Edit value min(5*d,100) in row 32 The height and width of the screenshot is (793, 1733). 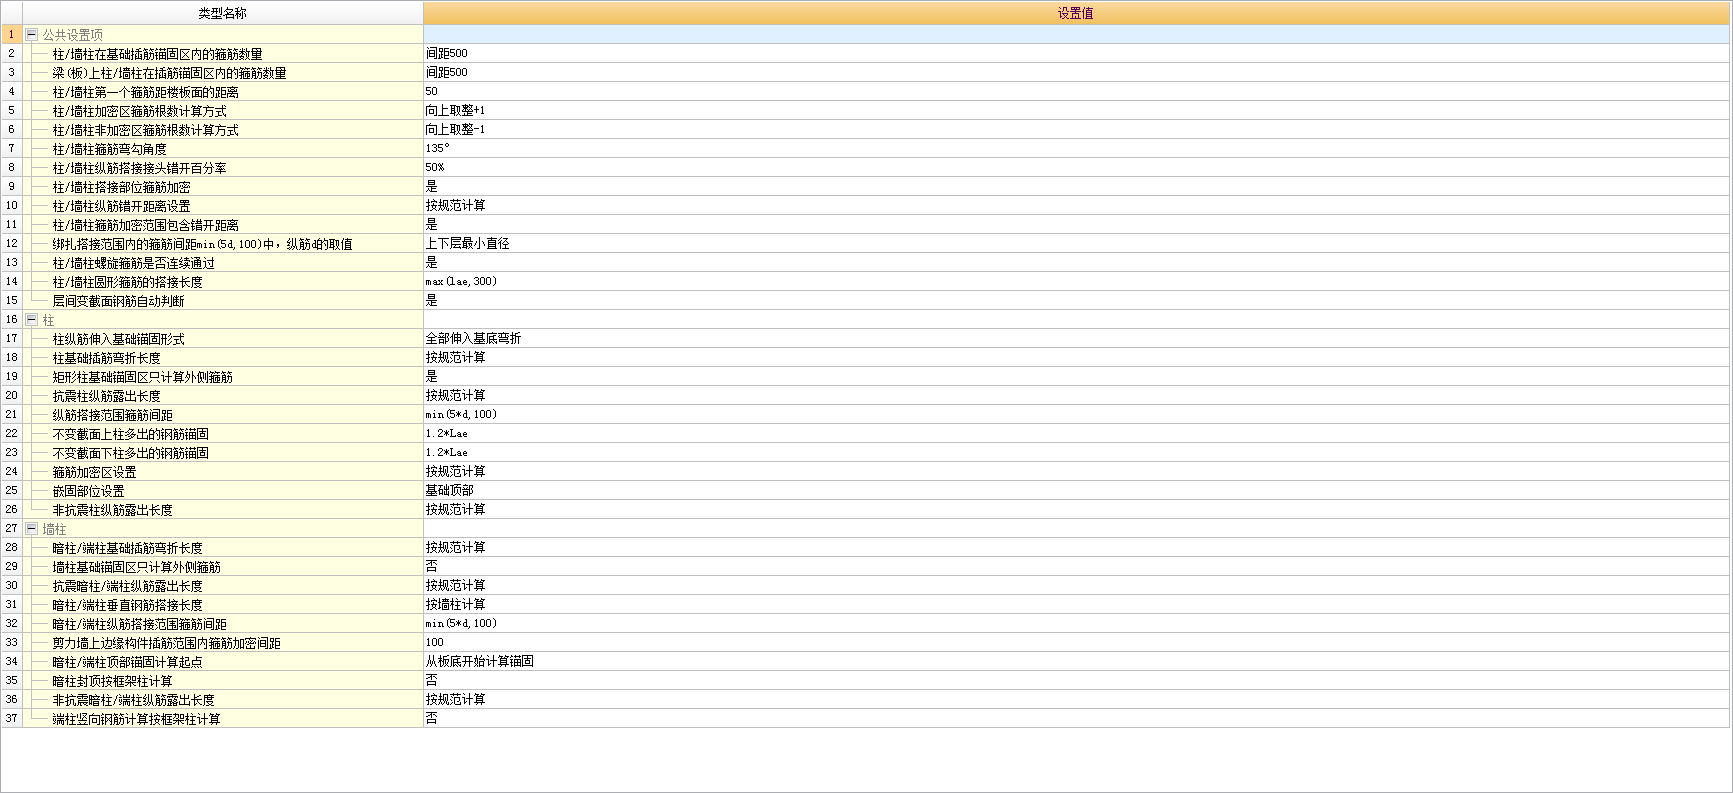point(1076,623)
